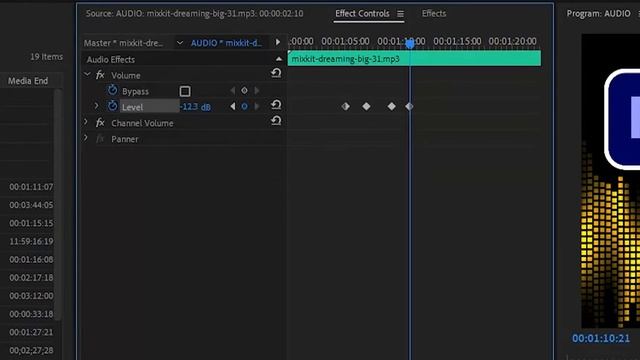Select media end value 00:00:33:18
This screenshot has width=640, height=360.
(31, 314)
